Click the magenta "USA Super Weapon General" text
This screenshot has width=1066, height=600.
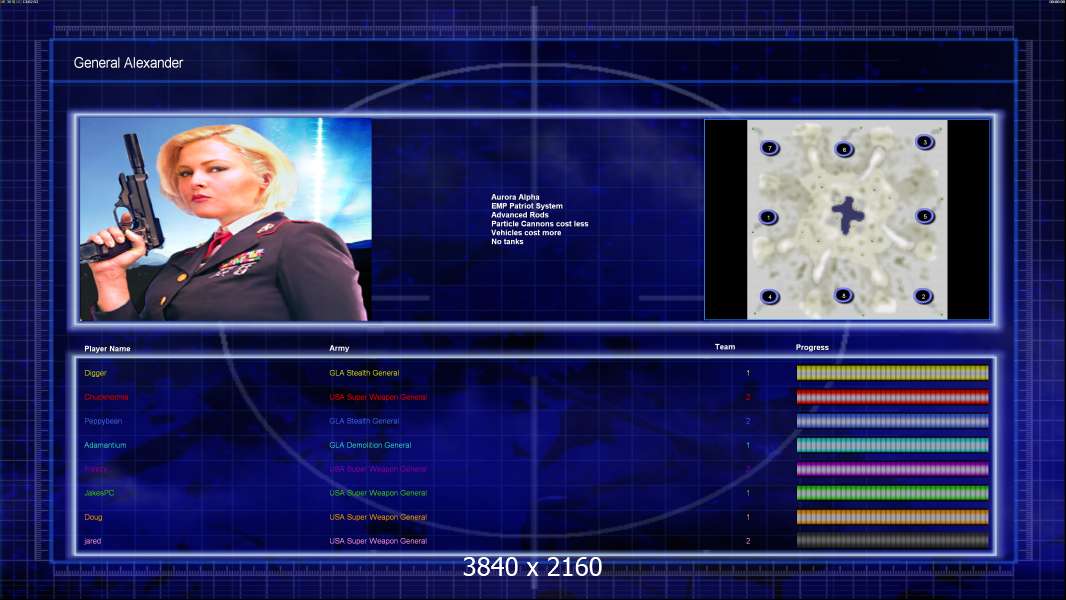click(x=378, y=469)
